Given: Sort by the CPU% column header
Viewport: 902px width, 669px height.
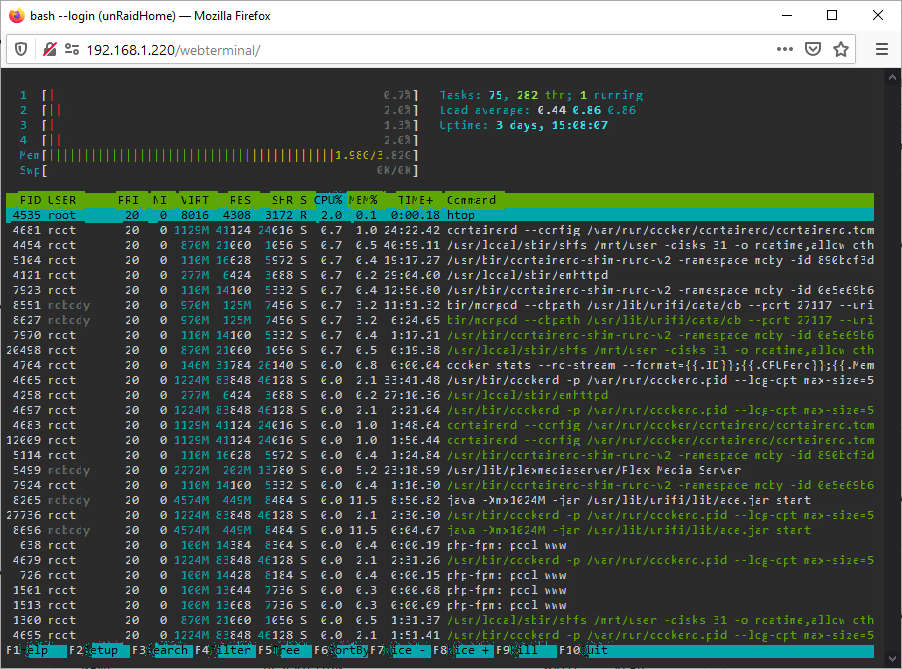Looking at the screenshot, I should 328,200.
